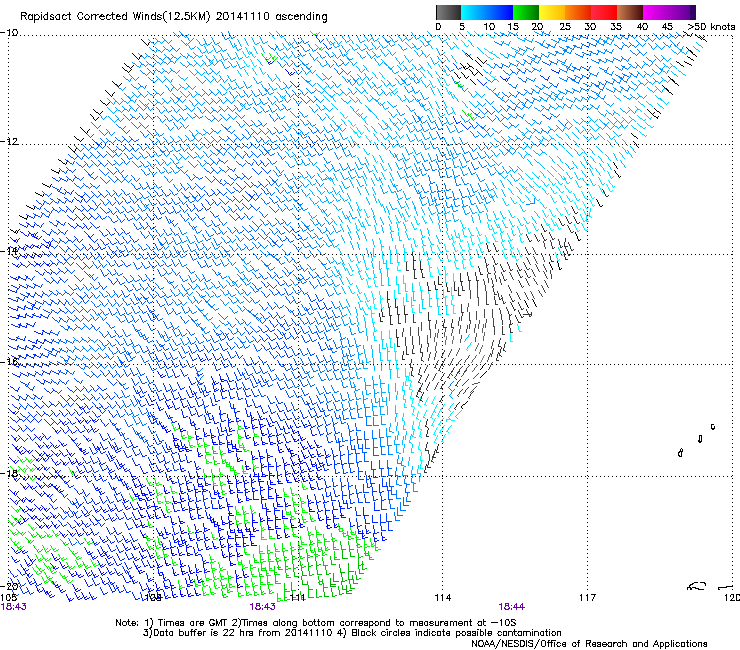
Task: Select the '-16' latitude axis label
Action: [9, 362]
